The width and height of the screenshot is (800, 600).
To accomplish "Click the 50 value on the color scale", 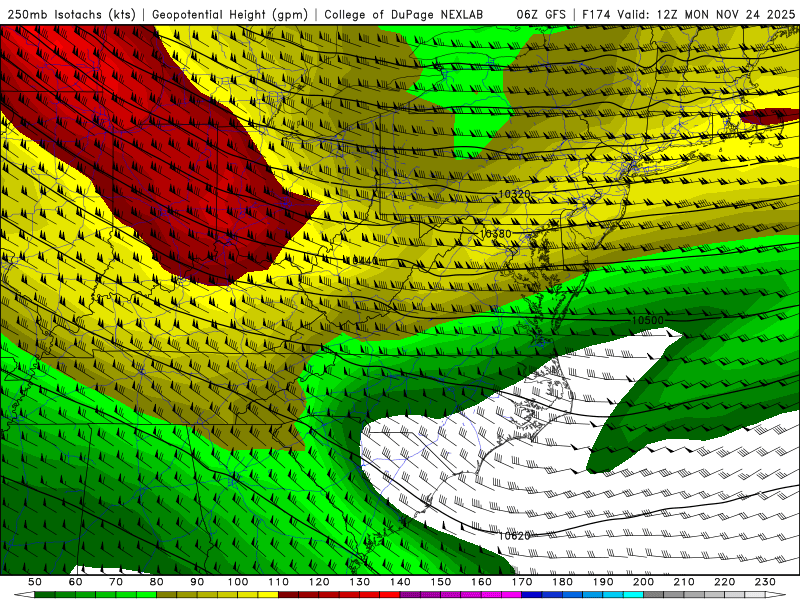I will tap(35, 582).
